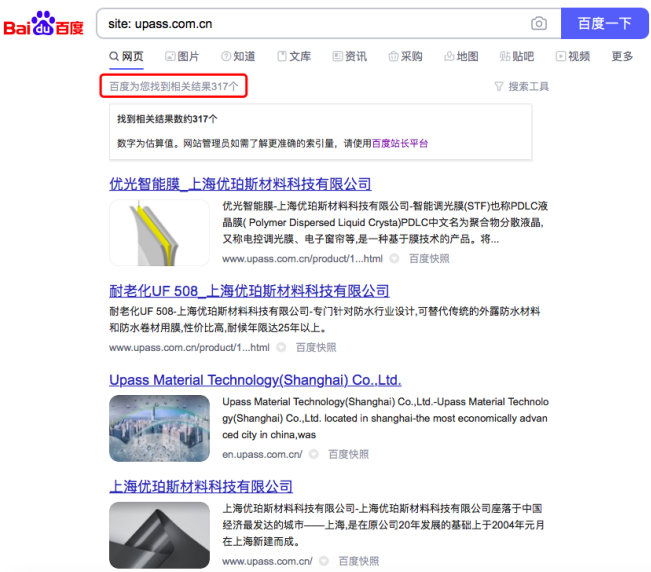
Task: Click URL www.upass.com.cn/product/1...html under 耐老化UF 508
Action: coord(189,347)
